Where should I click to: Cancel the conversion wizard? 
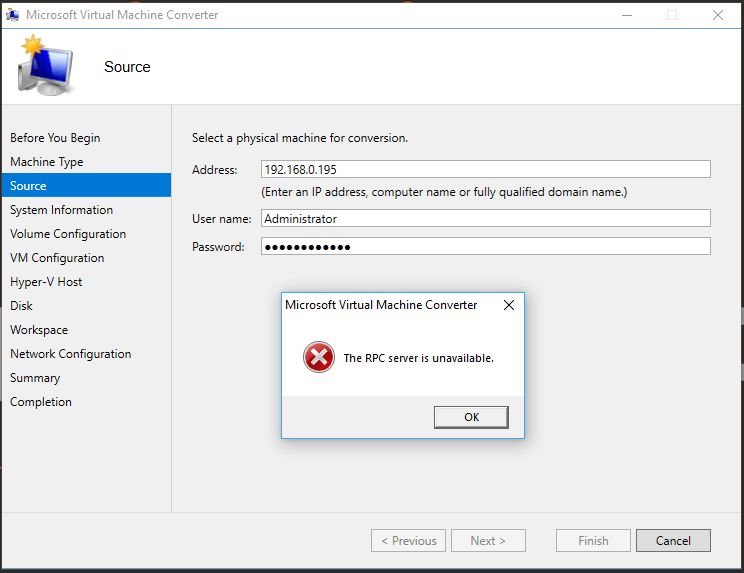tap(673, 541)
